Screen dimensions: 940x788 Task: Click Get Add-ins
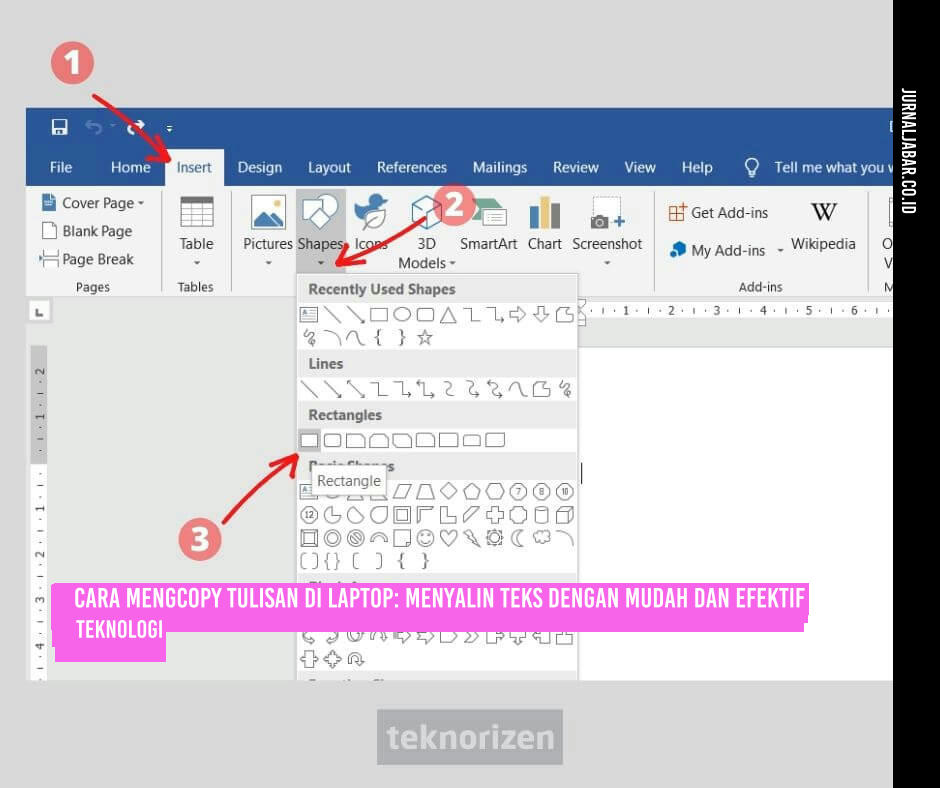[x=718, y=213]
